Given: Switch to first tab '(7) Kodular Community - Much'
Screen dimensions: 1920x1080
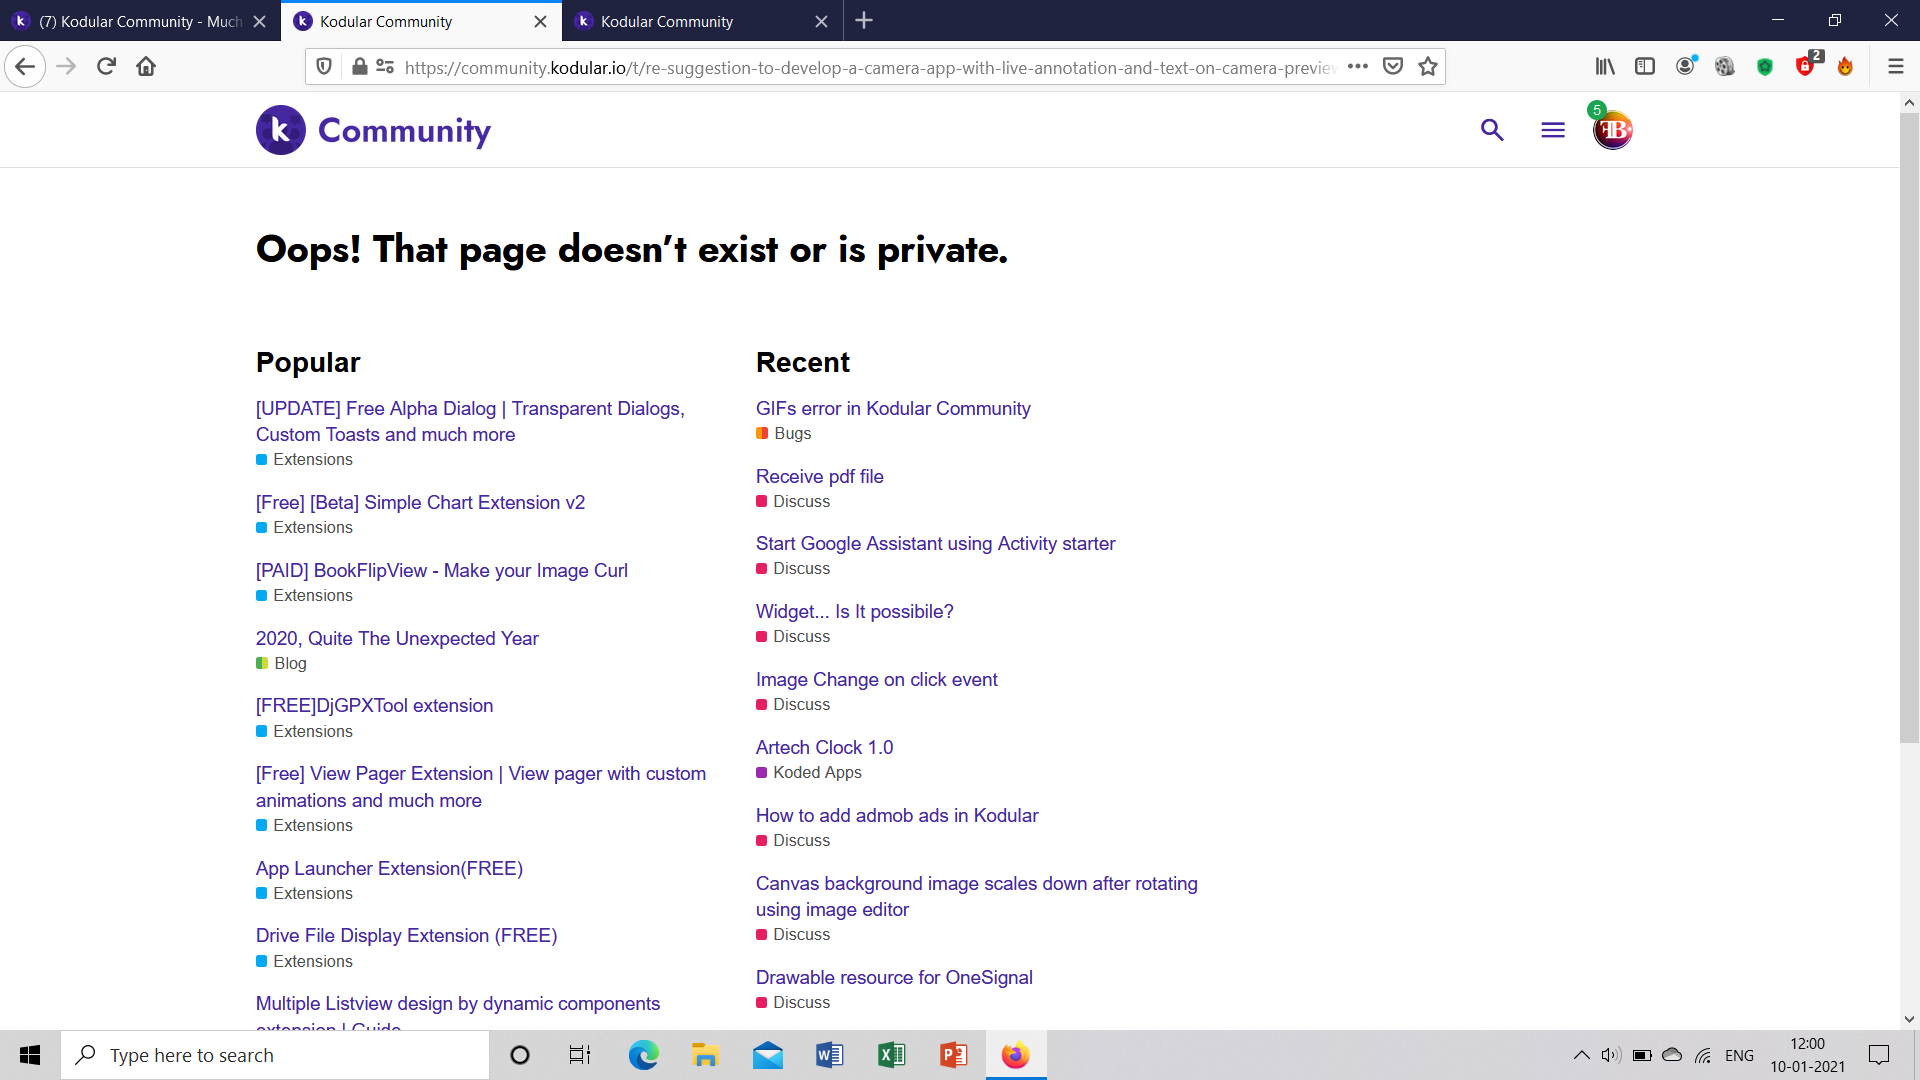Looking at the screenshot, I should coord(141,21).
